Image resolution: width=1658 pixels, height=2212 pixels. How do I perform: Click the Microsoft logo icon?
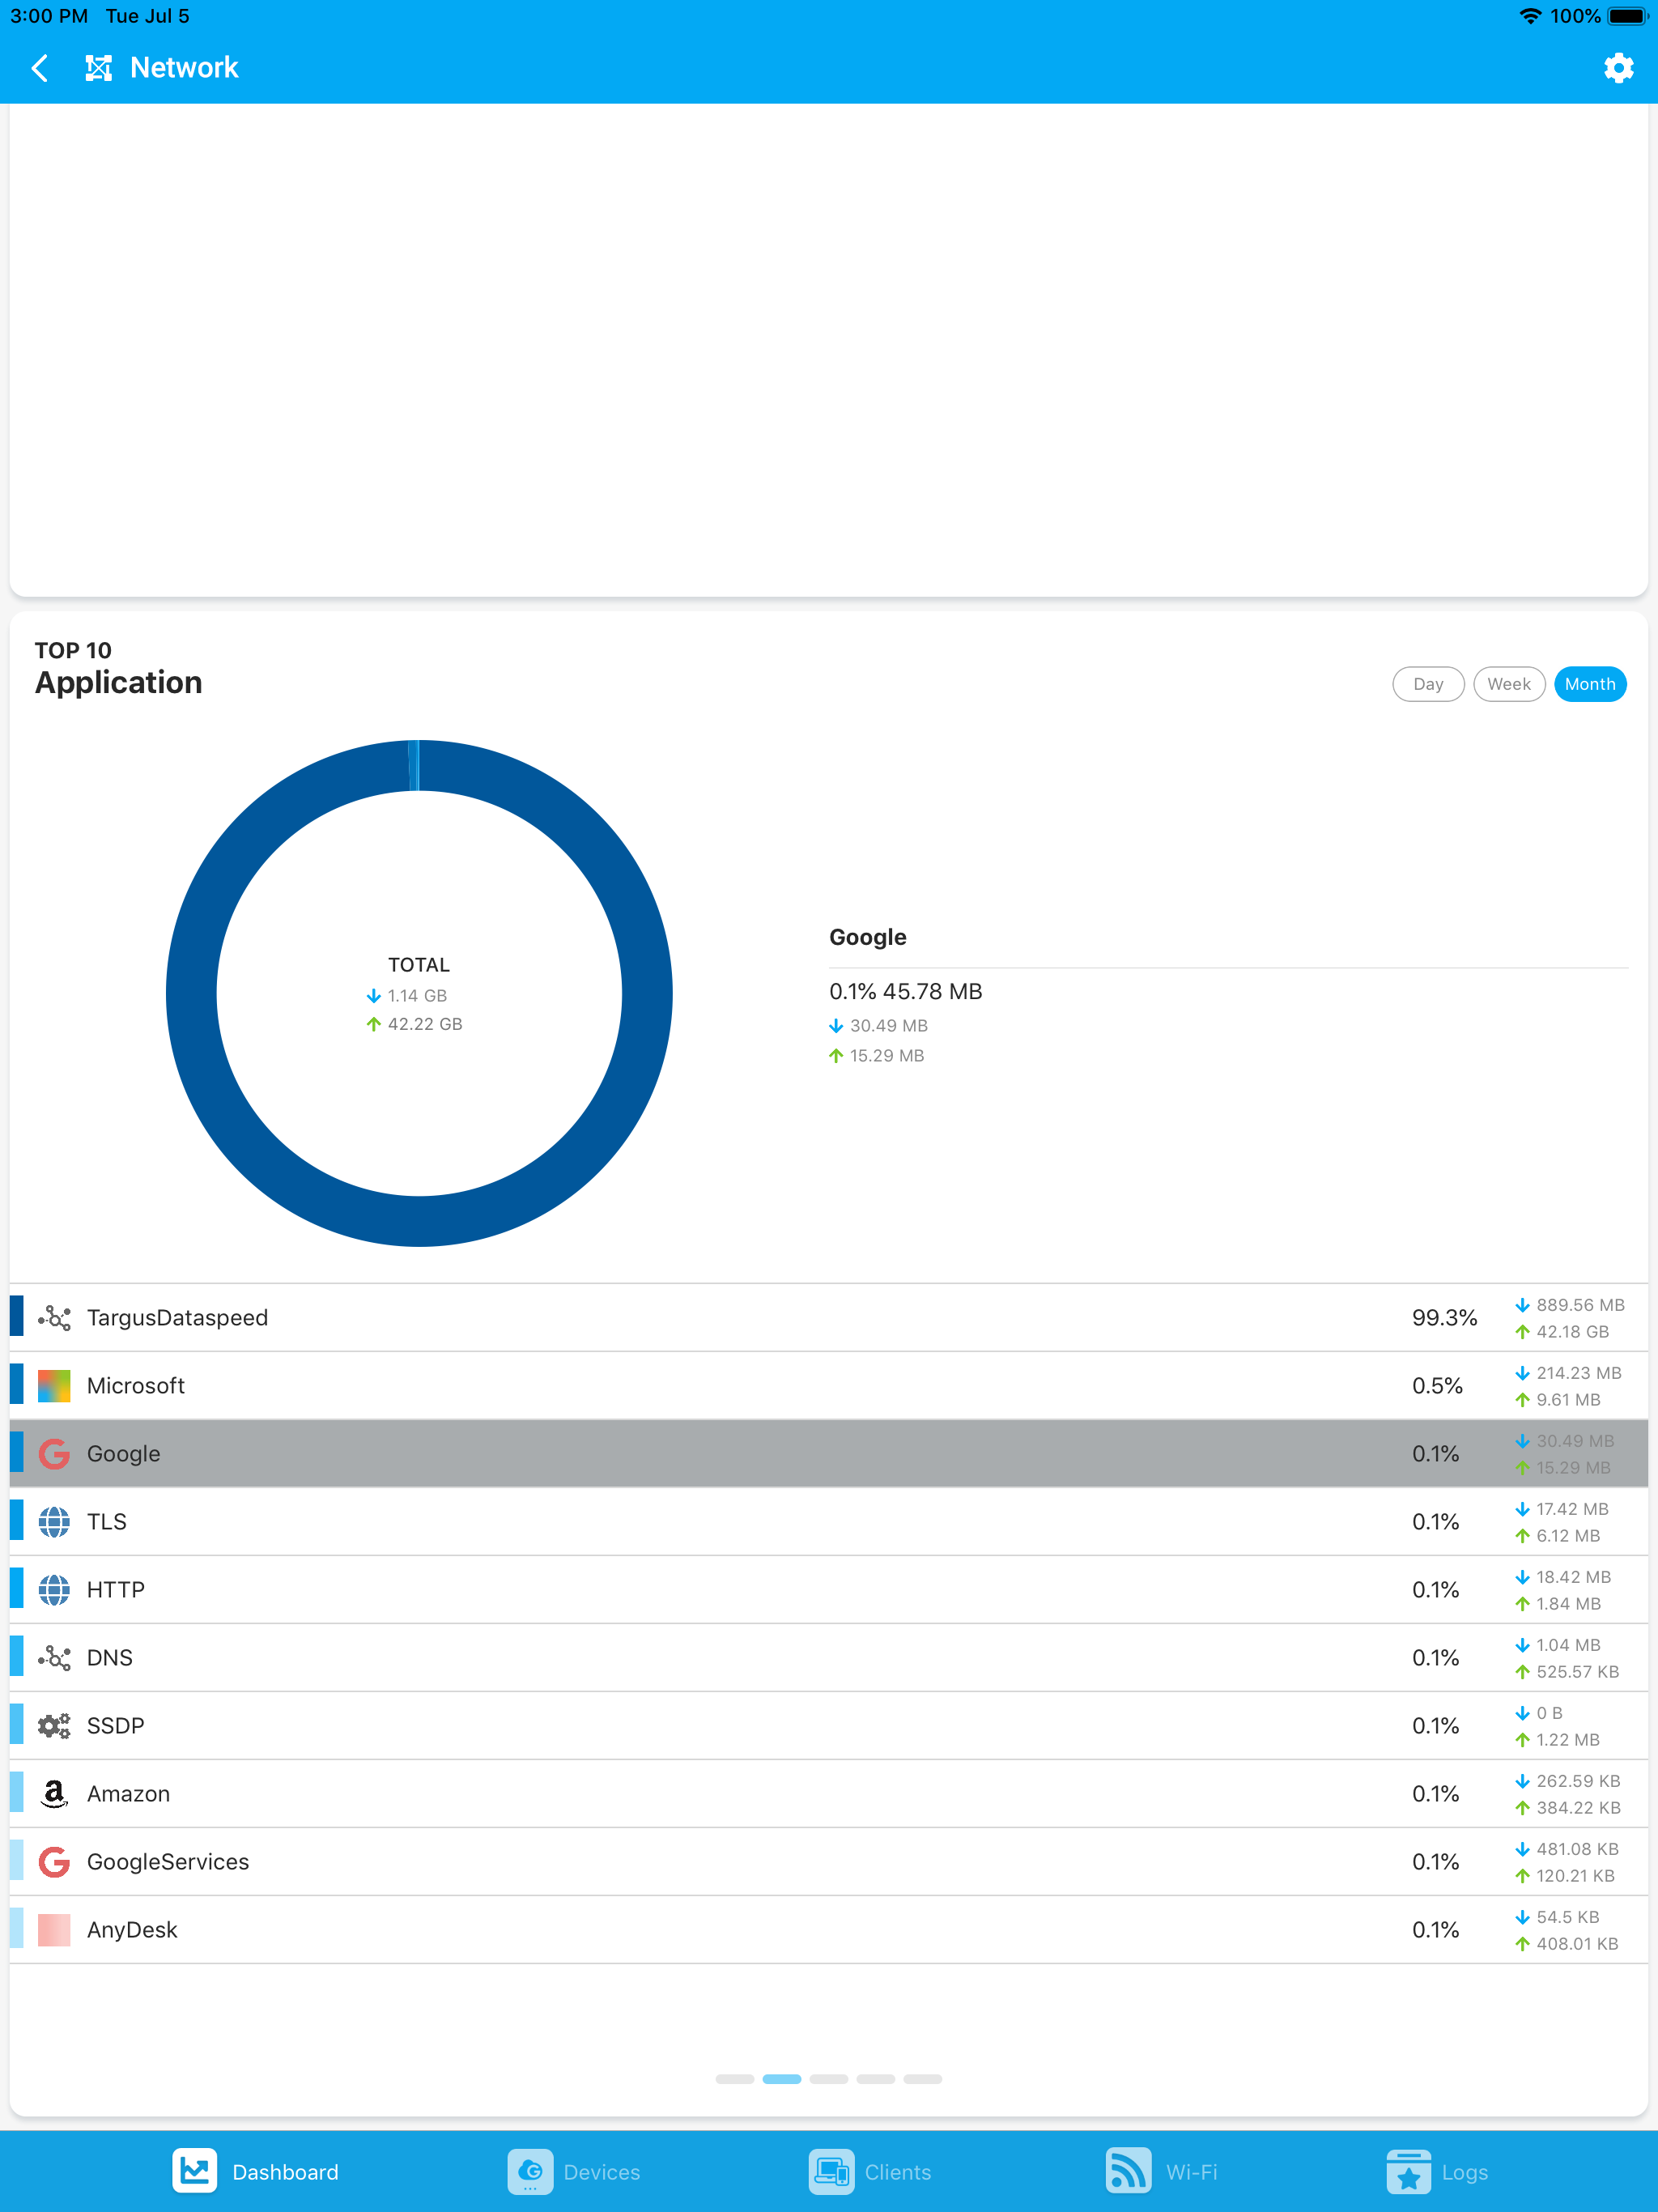click(x=54, y=1385)
